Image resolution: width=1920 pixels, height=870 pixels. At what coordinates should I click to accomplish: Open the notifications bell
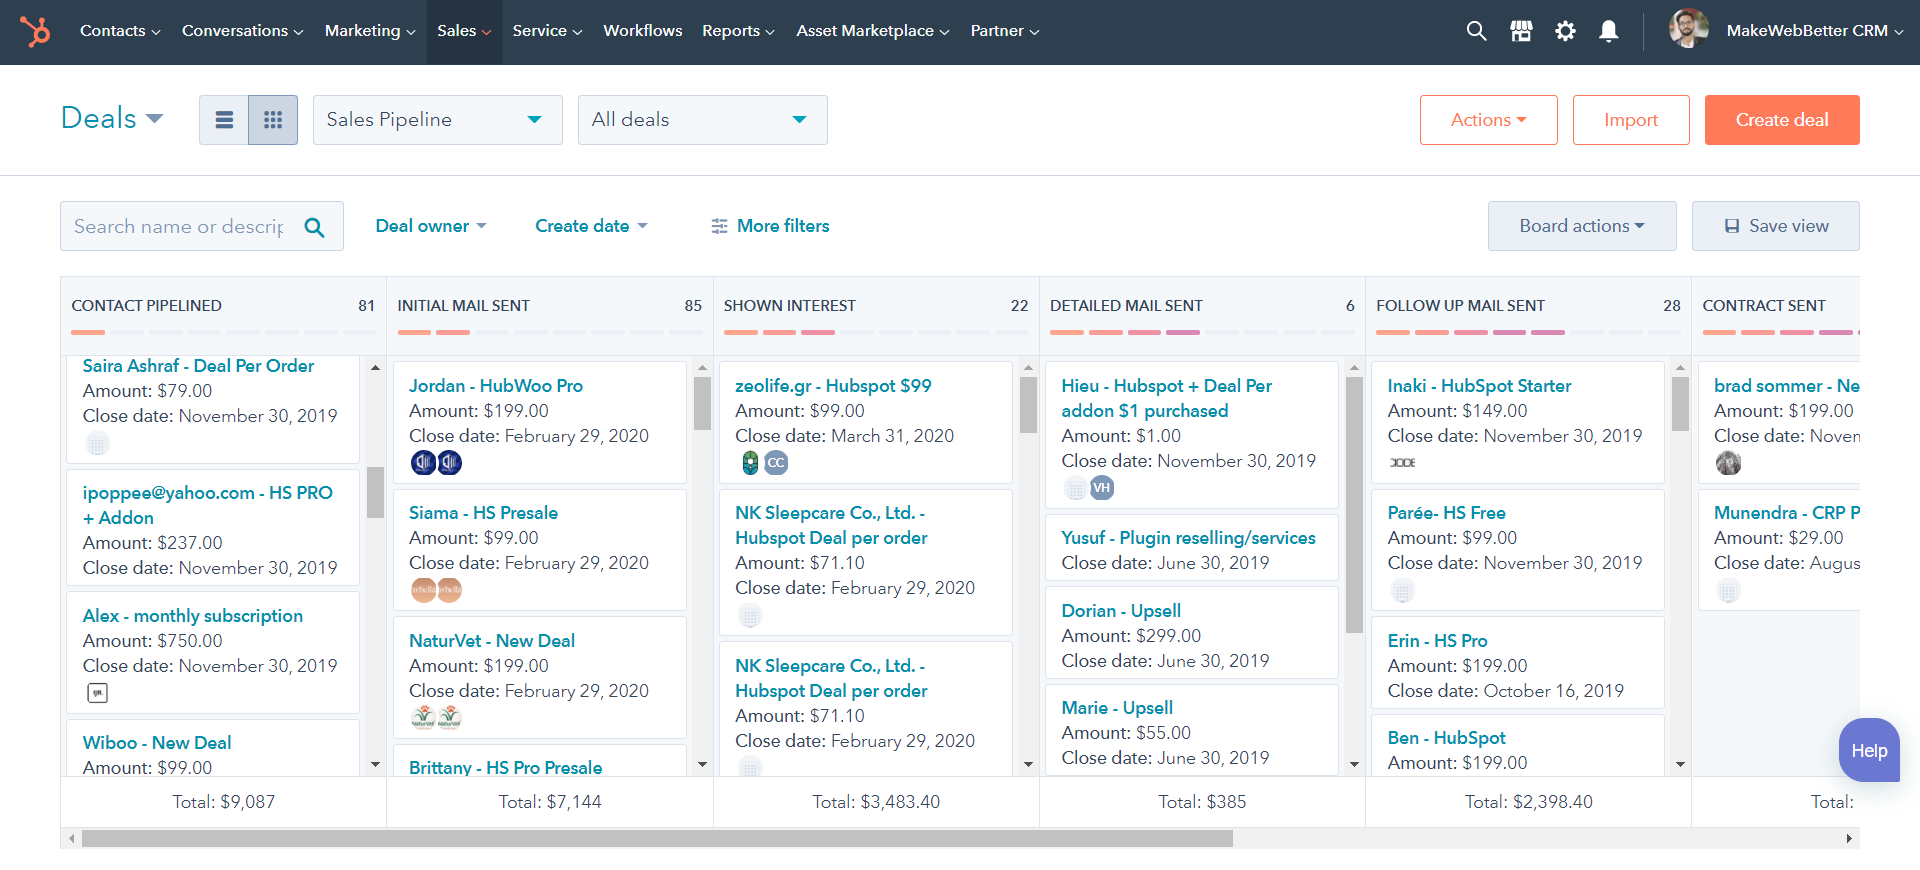coord(1609,31)
